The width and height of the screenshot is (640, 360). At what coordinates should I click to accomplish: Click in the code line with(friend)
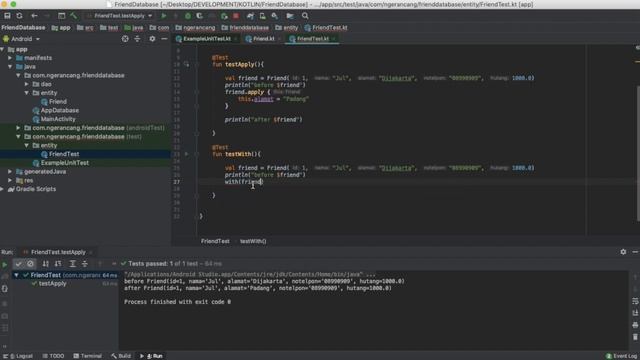(x=244, y=182)
